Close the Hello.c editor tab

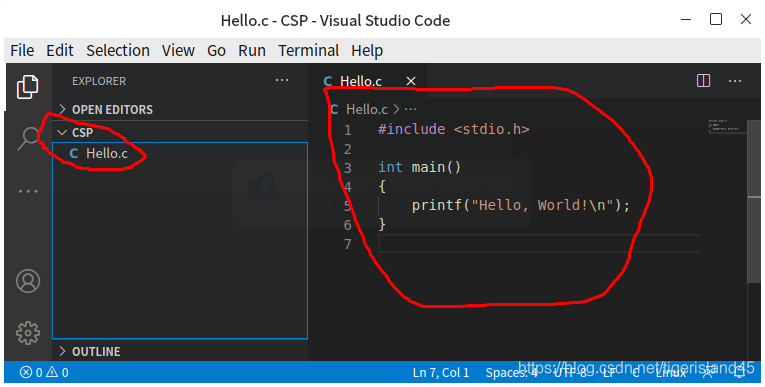[x=411, y=81]
